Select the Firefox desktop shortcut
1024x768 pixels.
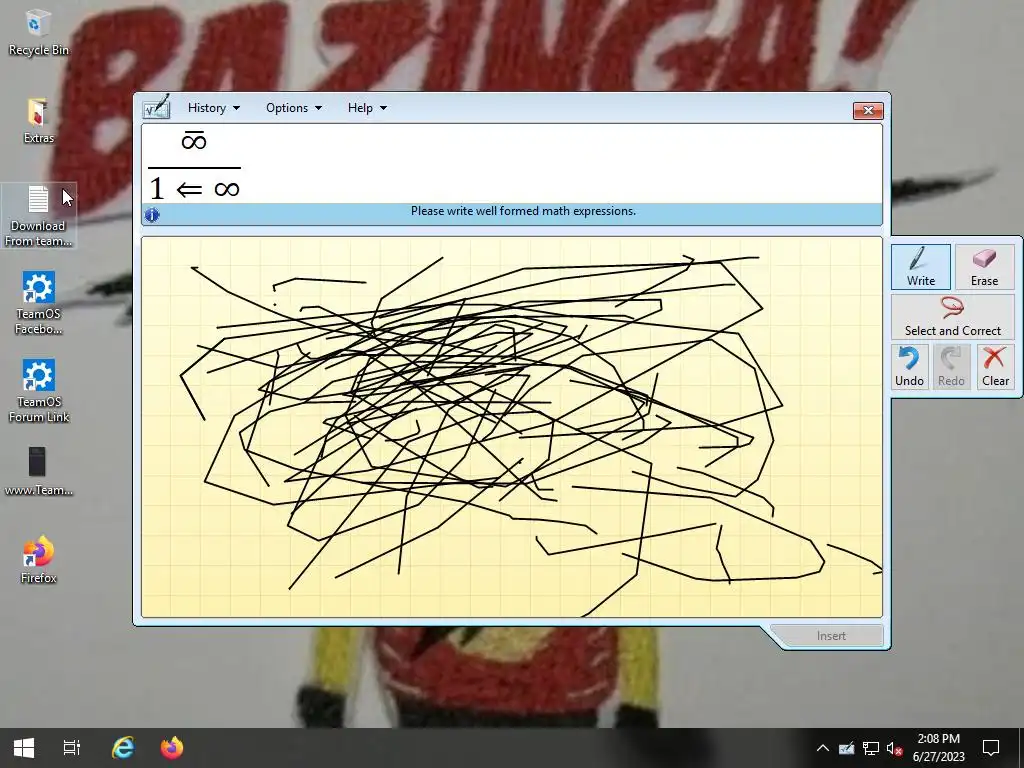tap(38, 560)
